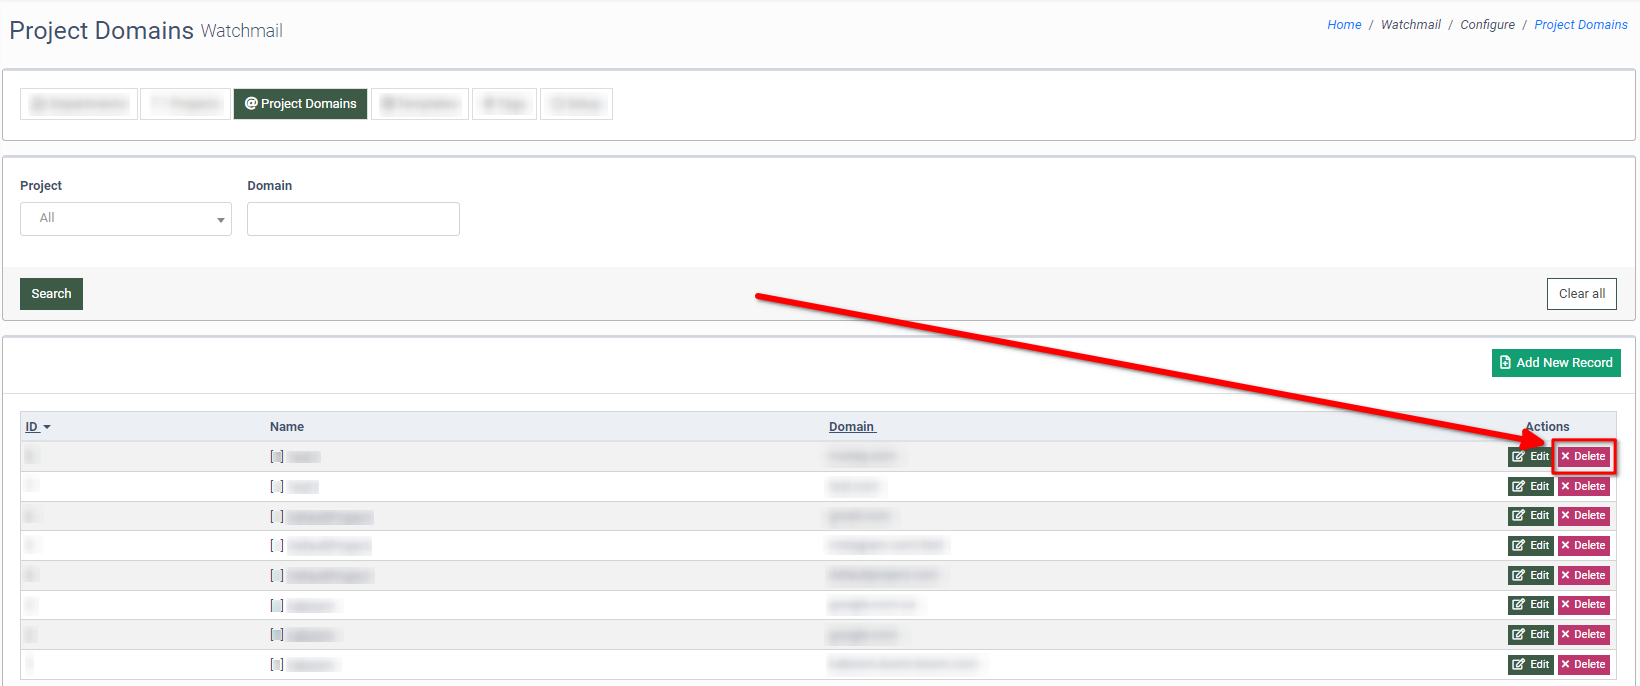Click Add New Record button

1555,363
